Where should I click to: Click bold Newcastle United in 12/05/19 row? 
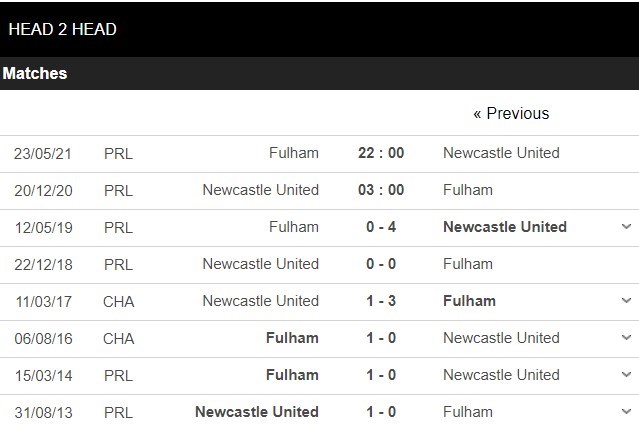coord(505,227)
